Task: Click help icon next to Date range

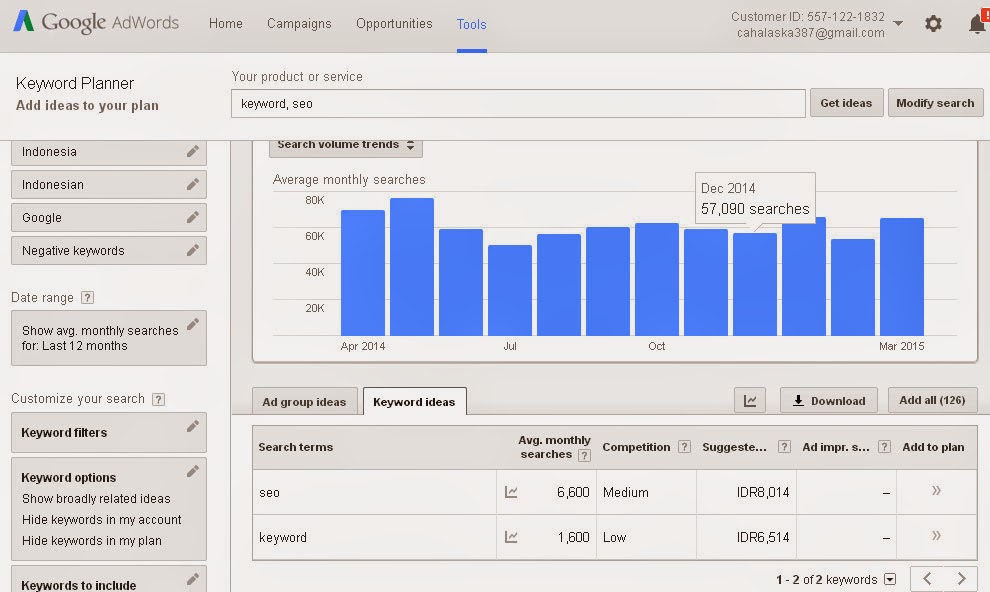Action: [88, 298]
